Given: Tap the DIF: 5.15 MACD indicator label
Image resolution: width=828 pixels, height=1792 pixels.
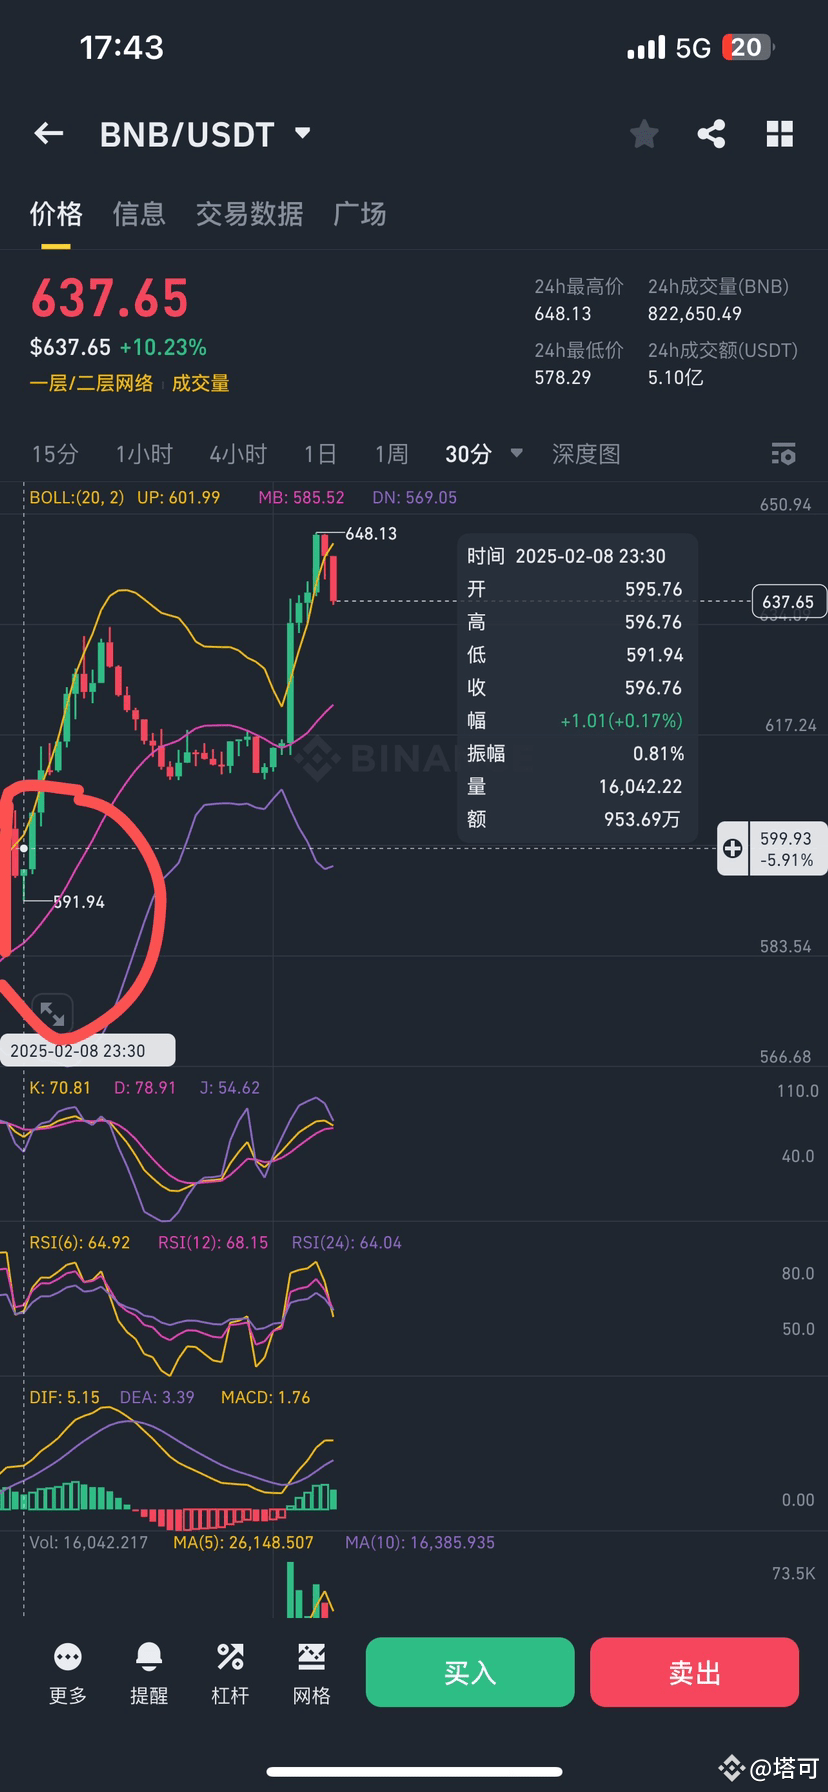Looking at the screenshot, I should 64,1398.
